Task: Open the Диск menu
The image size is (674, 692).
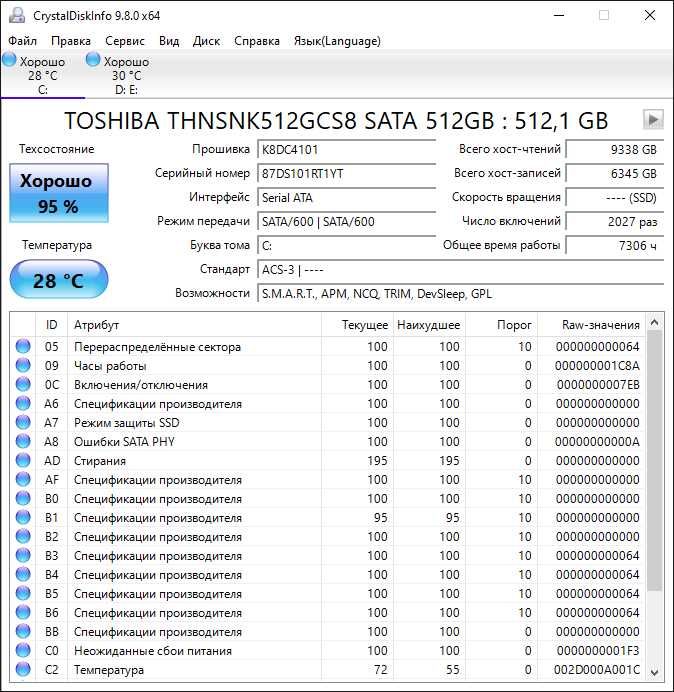Action: [206, 41]
